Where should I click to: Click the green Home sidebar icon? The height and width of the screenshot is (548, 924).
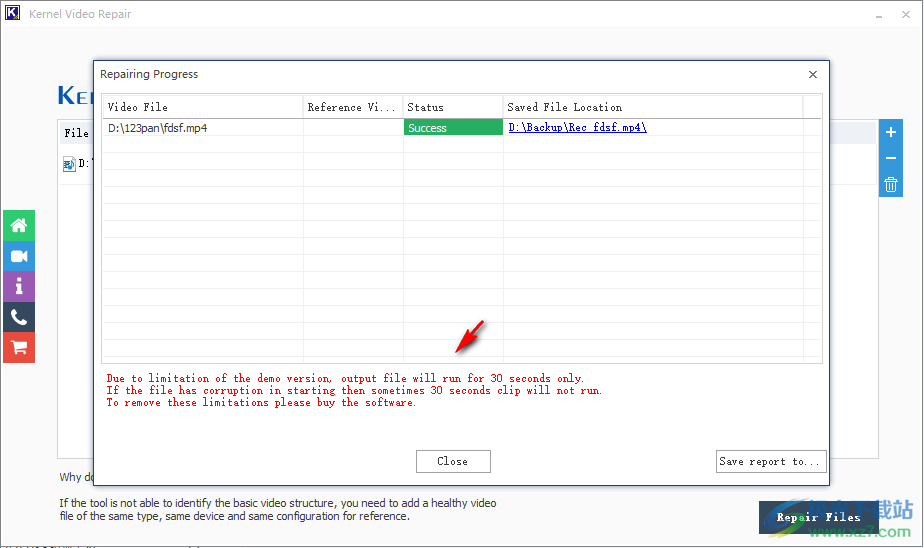tap(18, 226)
